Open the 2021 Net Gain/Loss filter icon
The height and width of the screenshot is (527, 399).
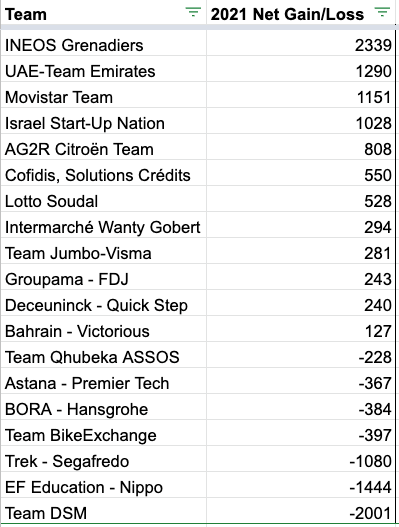pyautogui.click(x=383, y=12)
